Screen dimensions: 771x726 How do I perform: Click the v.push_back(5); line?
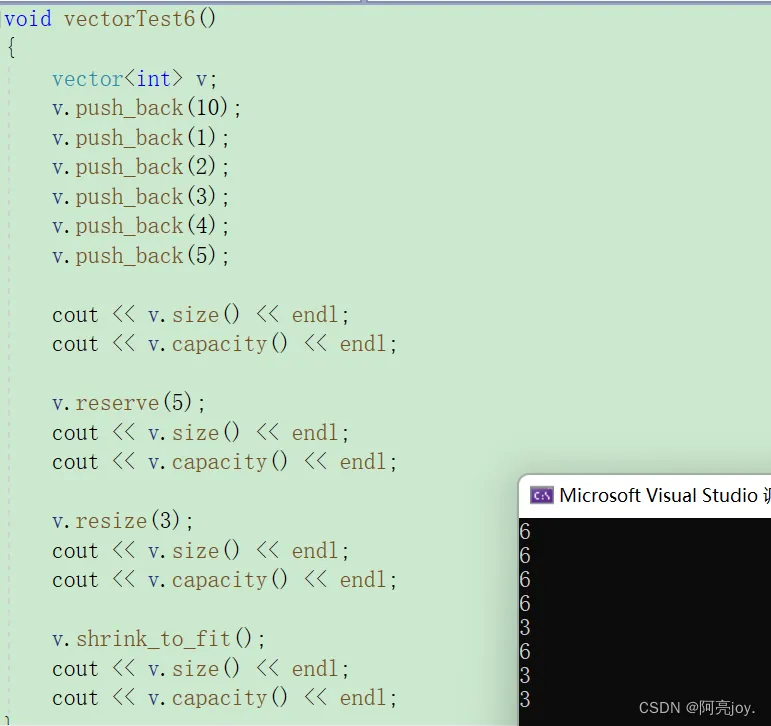(141, 256)
